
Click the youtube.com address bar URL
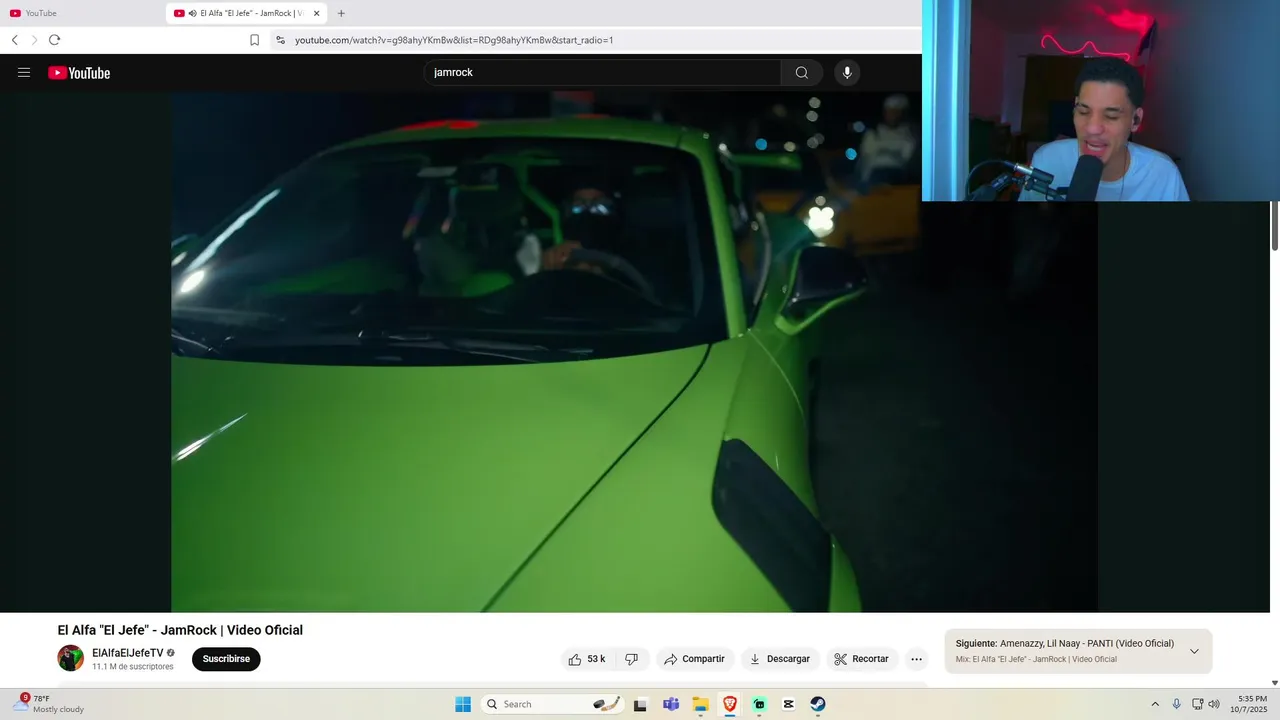point(454,40)
